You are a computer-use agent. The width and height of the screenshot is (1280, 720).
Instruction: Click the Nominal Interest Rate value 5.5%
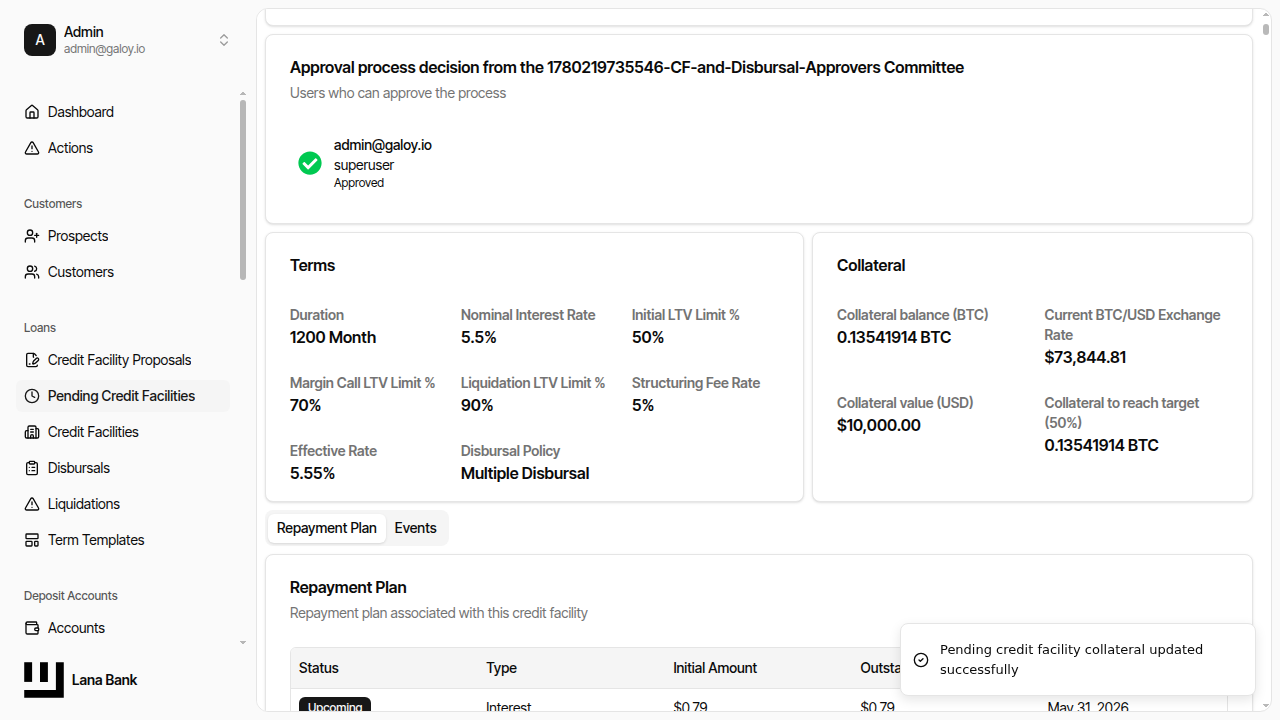pyautogui.click(x=479, y=338)
